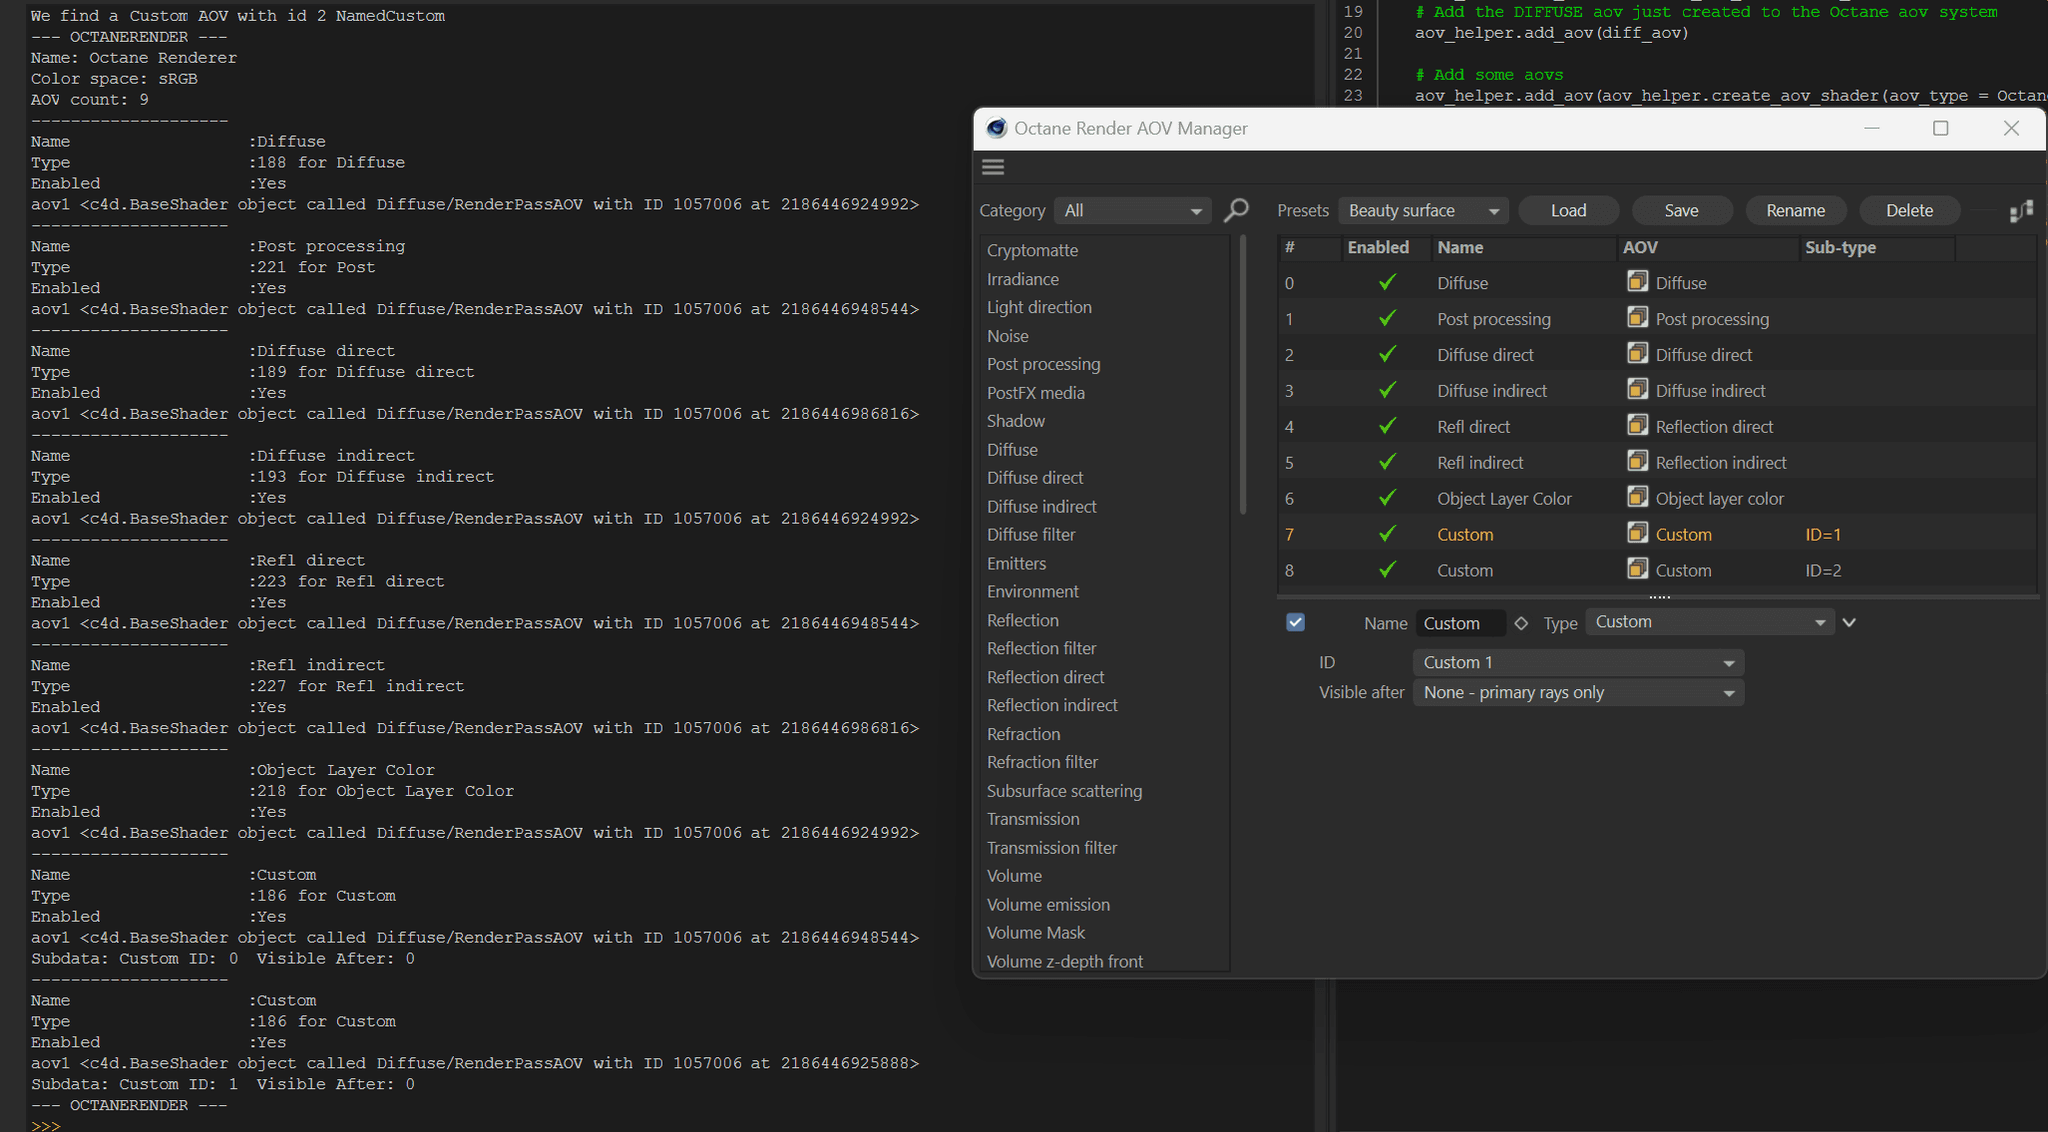Select Emitters in category list
Image resolution: width=2048 pixels, height=1132 pixels.
pyautogui.click(x=1016, y=563)
